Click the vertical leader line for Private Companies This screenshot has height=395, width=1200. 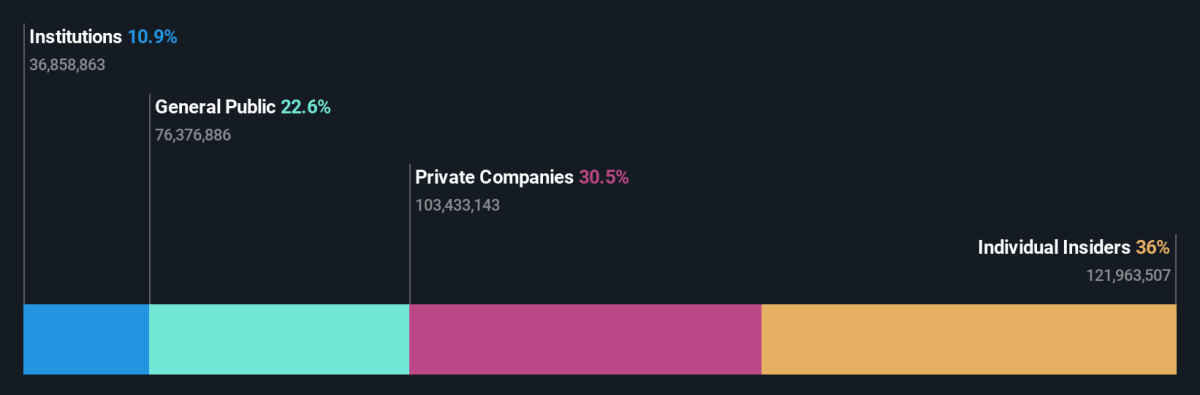(x=410, y=235)
